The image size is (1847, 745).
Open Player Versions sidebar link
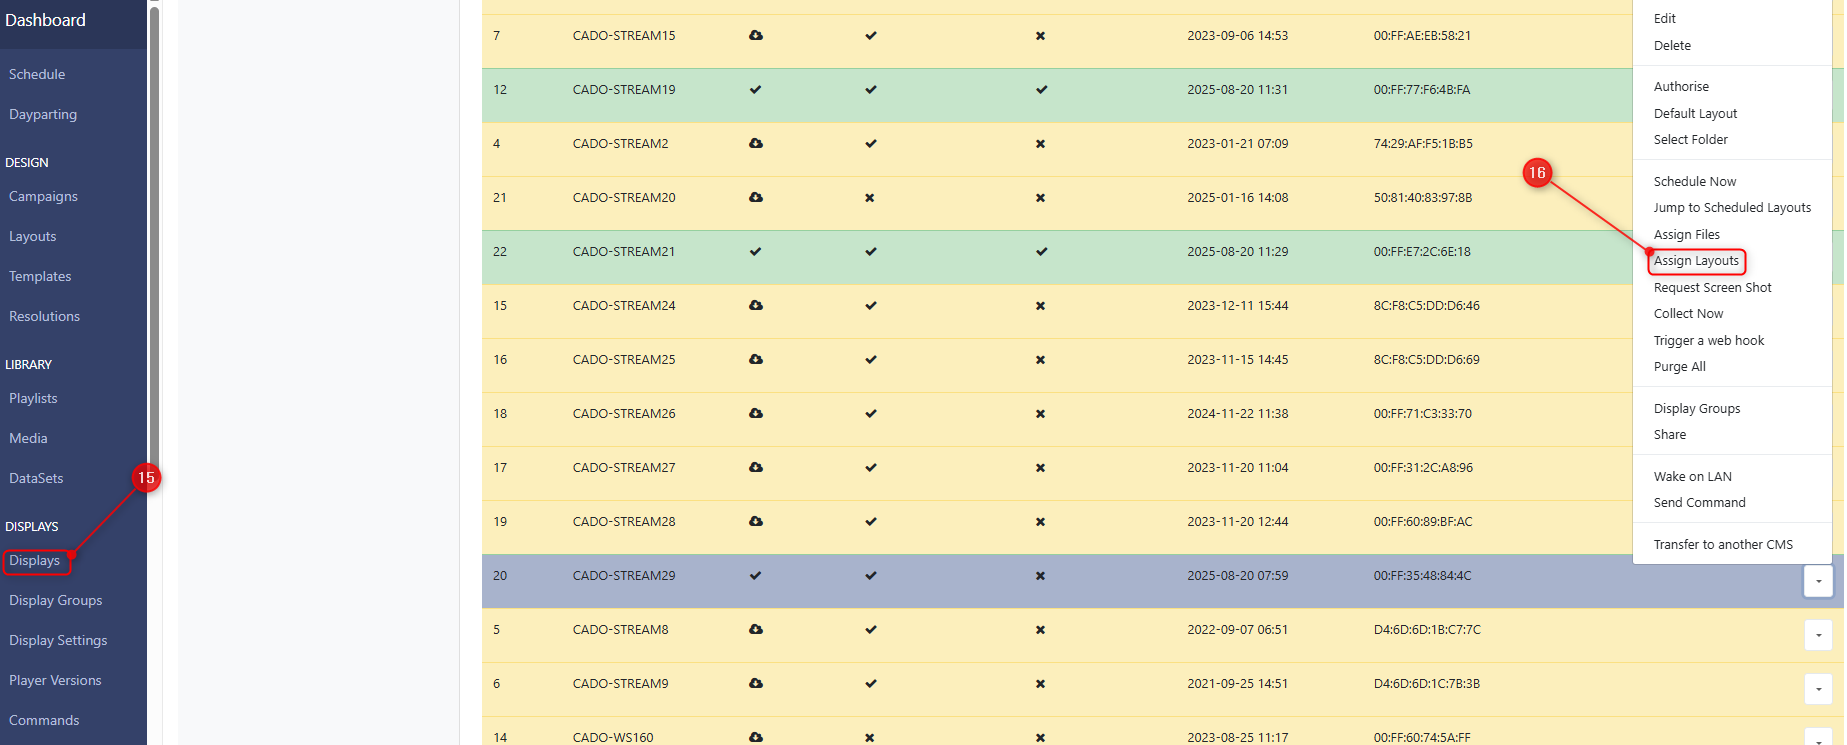coord(55,680)
